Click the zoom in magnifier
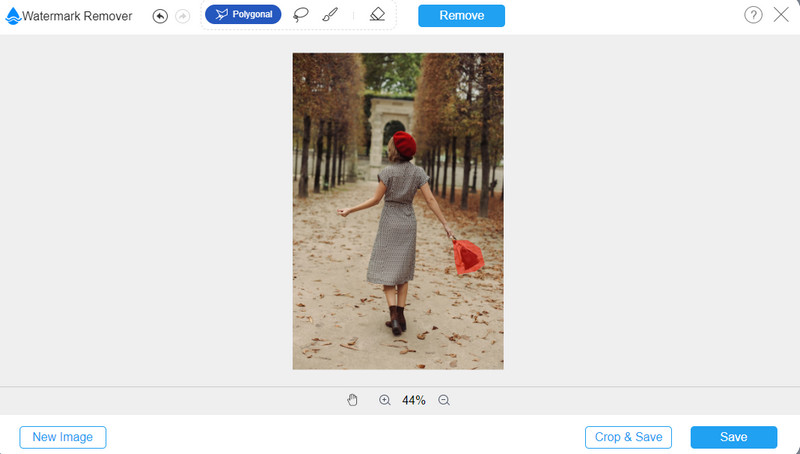The height and width of the screenshot is (454, 800). 385,400
